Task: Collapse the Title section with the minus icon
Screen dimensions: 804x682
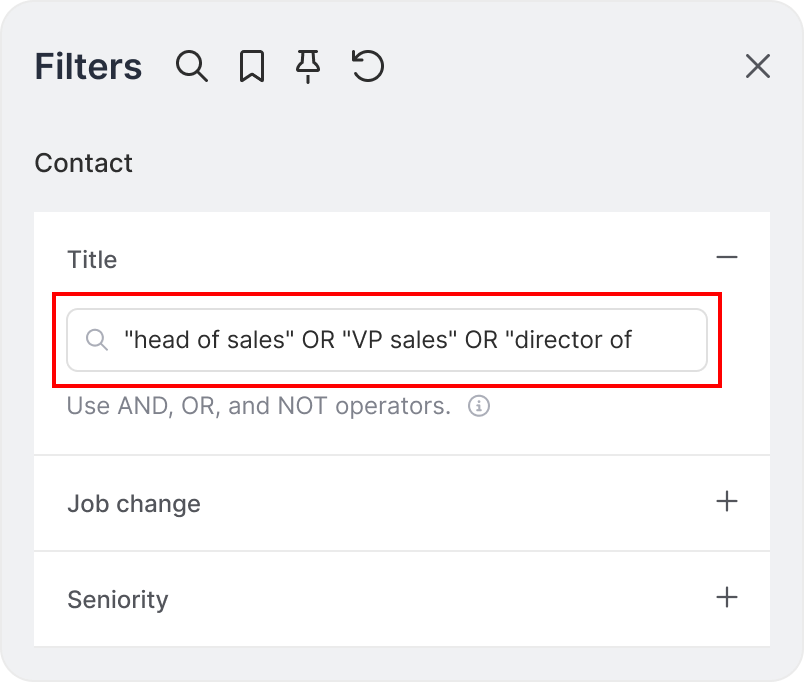Action: (727, 258)
